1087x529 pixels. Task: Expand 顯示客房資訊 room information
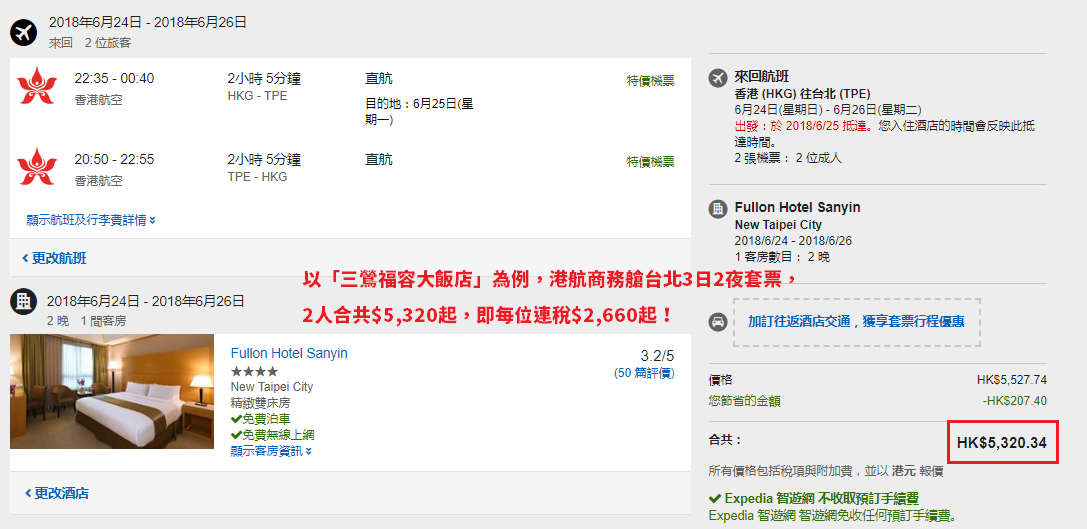tap(271, 451)
